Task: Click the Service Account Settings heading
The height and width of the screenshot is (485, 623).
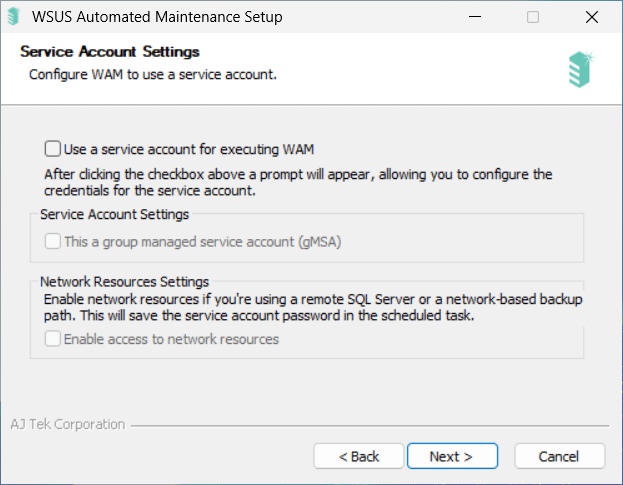Action: [110, 52]
